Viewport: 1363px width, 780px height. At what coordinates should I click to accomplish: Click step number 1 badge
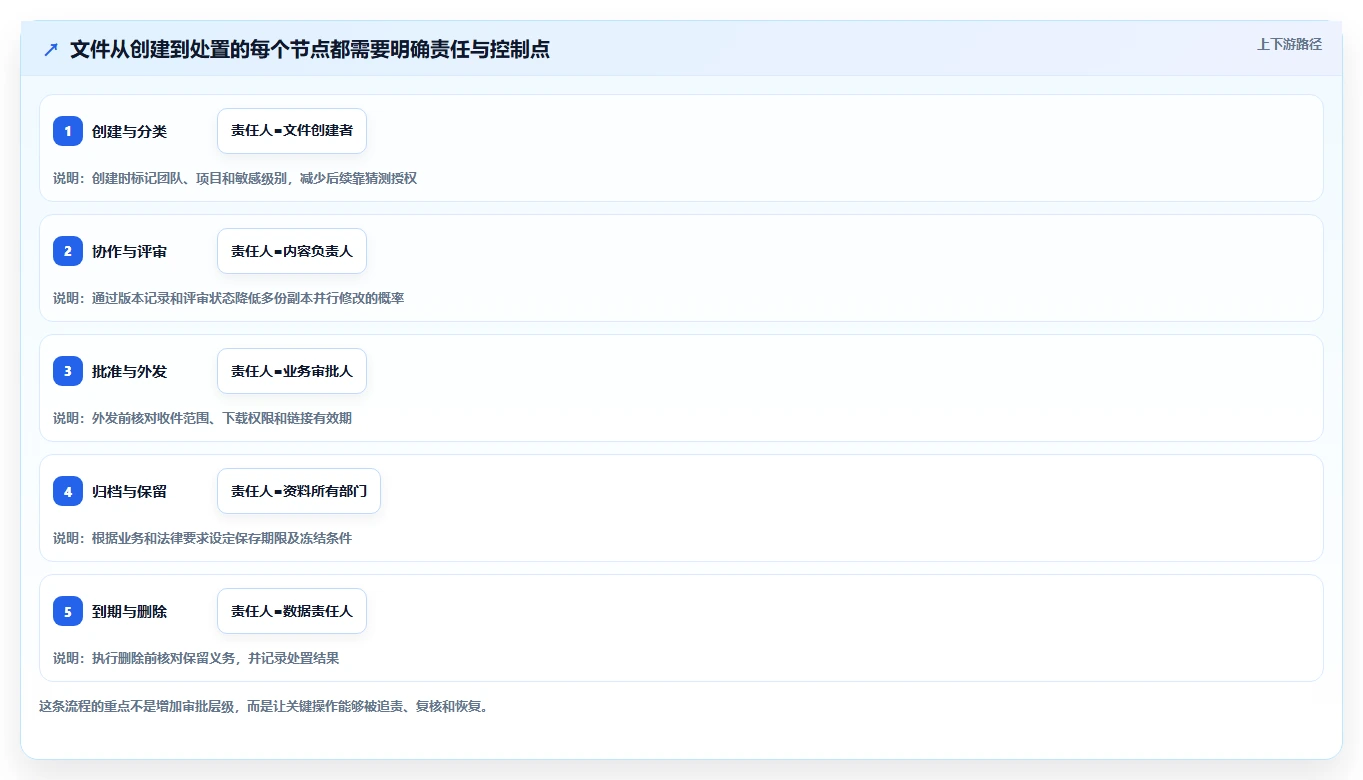(68, 131)
